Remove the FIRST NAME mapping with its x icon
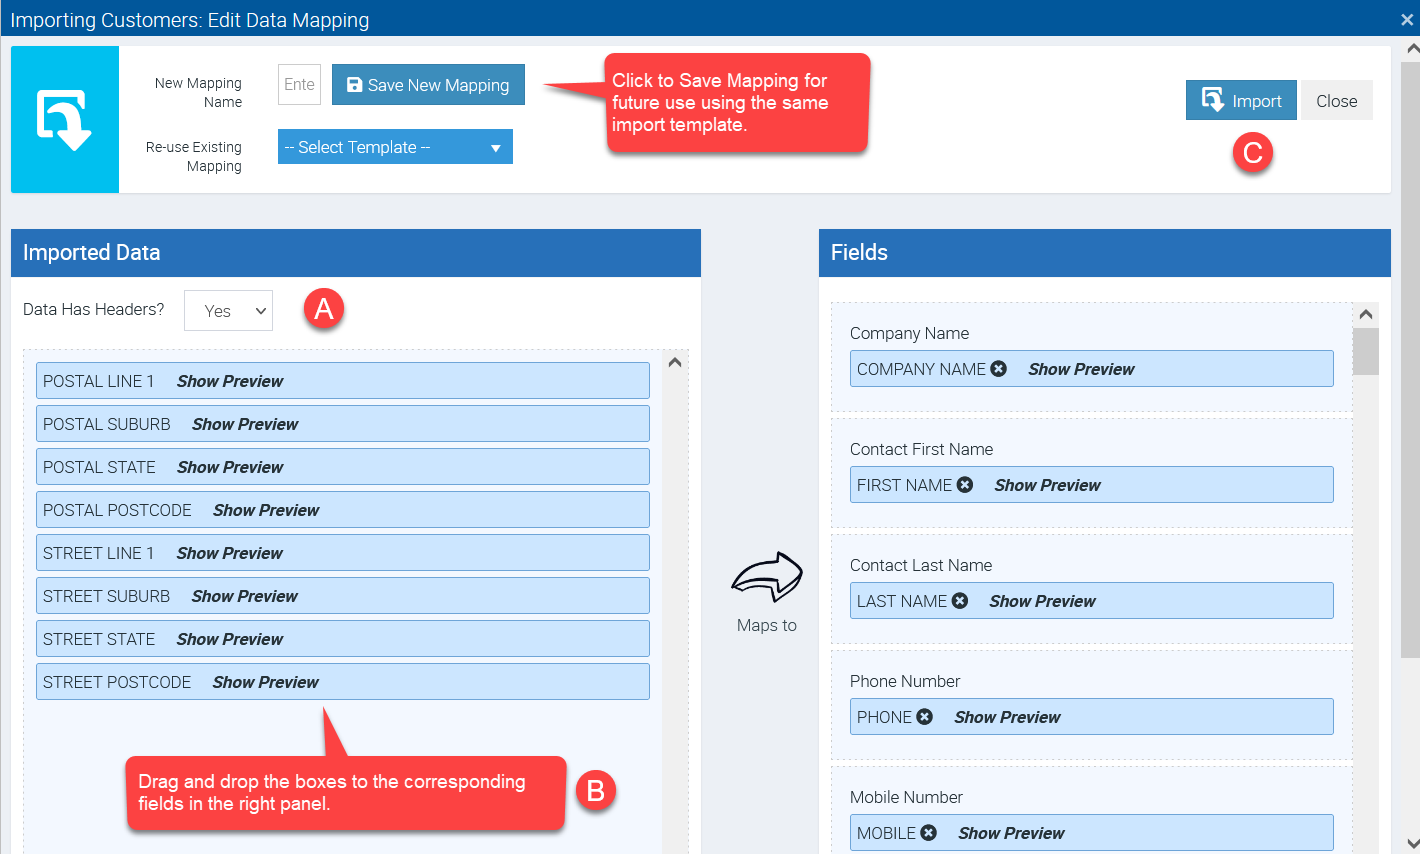 pos(965,485)
